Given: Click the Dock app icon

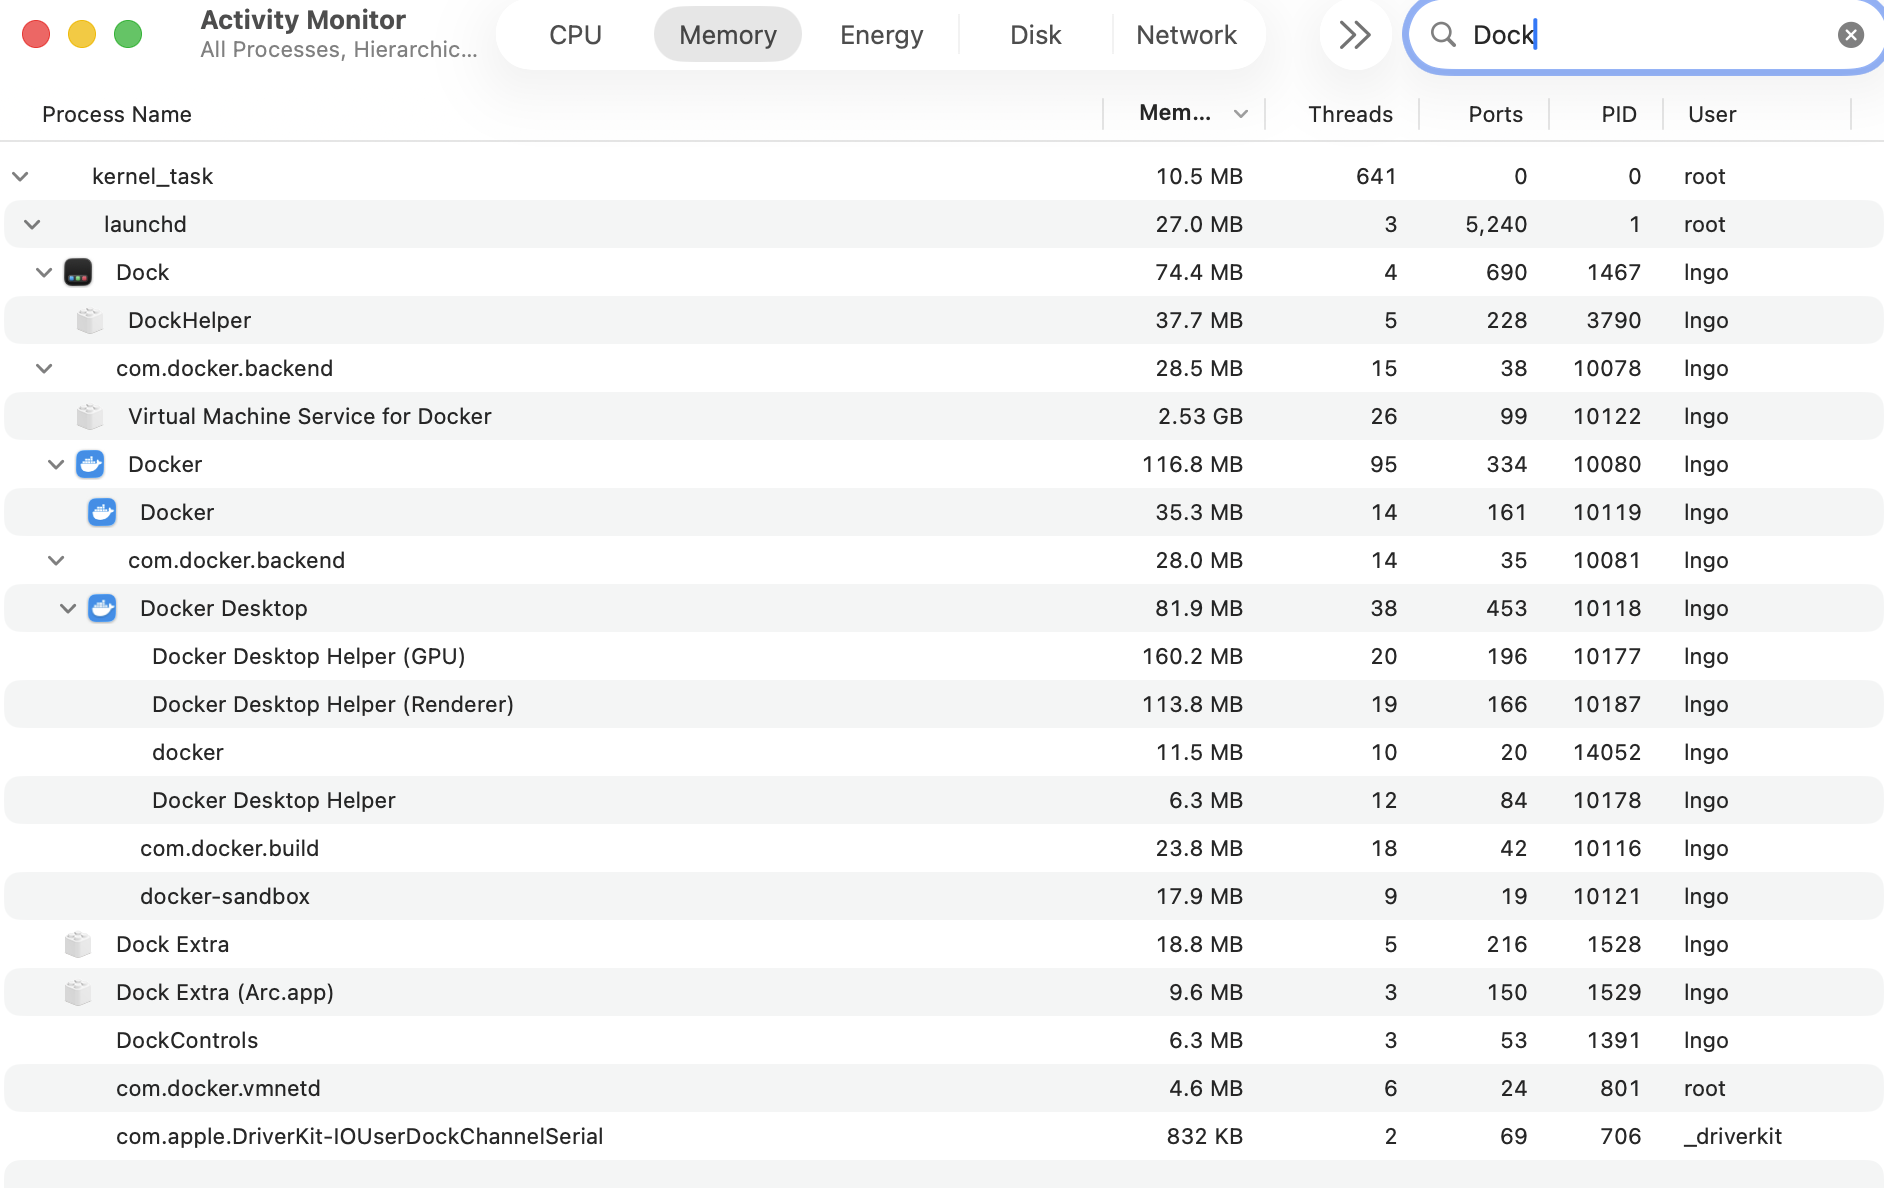Looking at the screenshot, I should (78, 272).
